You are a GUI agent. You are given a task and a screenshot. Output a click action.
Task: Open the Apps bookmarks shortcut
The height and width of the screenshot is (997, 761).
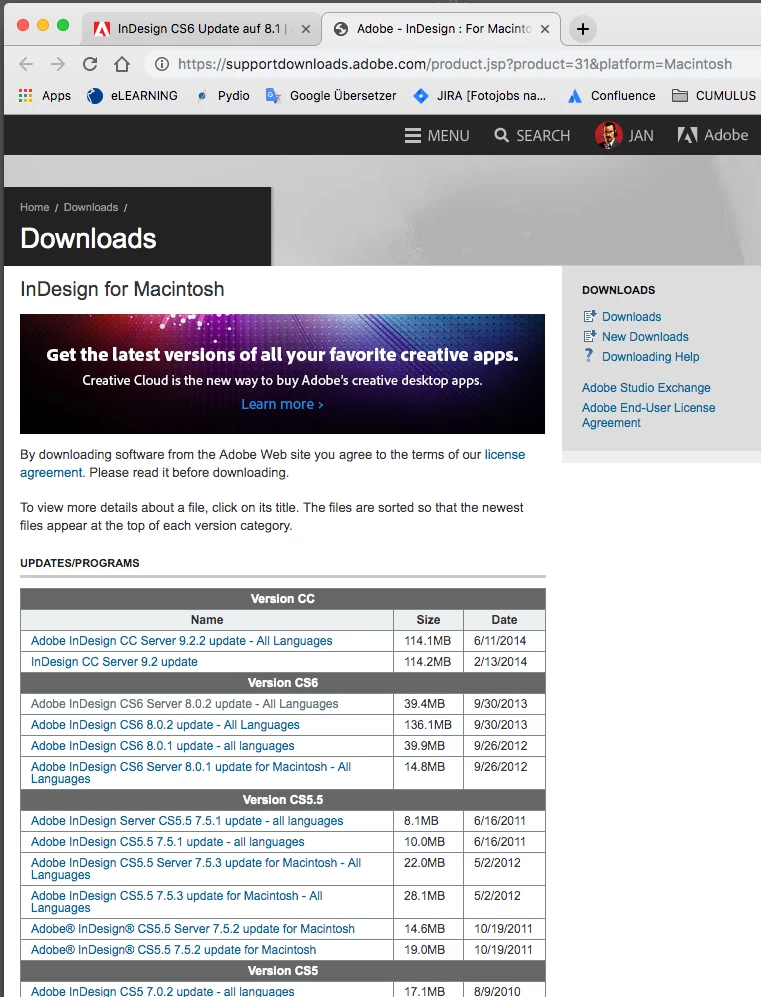pos(45,95)
